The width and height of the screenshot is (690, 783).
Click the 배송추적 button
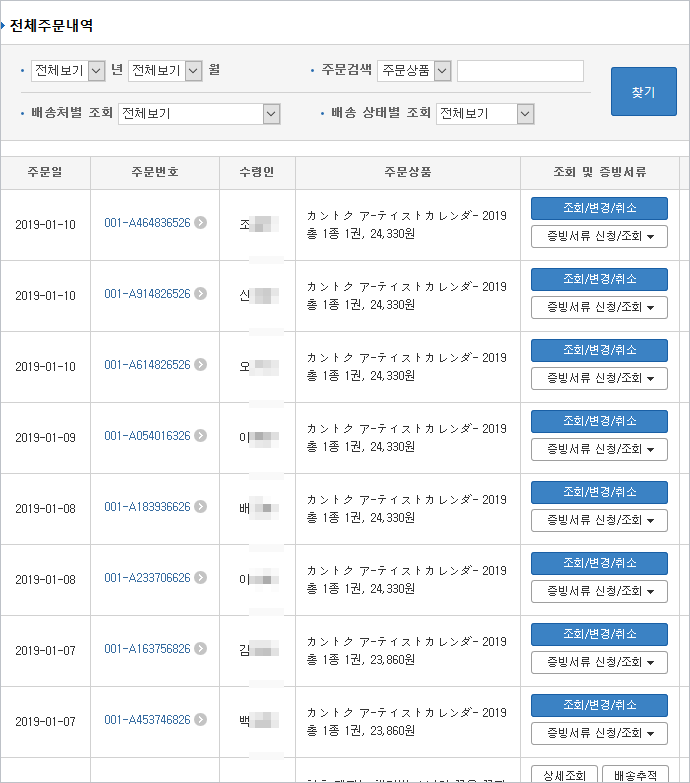635,775
